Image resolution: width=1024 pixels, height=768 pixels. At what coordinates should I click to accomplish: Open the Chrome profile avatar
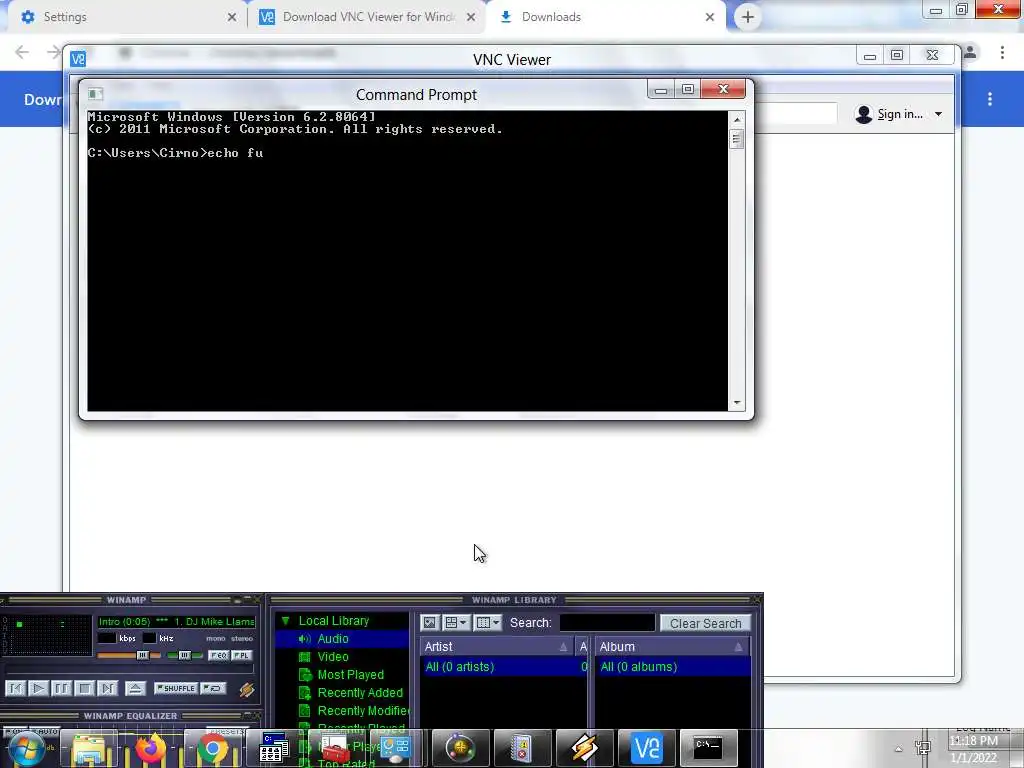coord(970,52)
